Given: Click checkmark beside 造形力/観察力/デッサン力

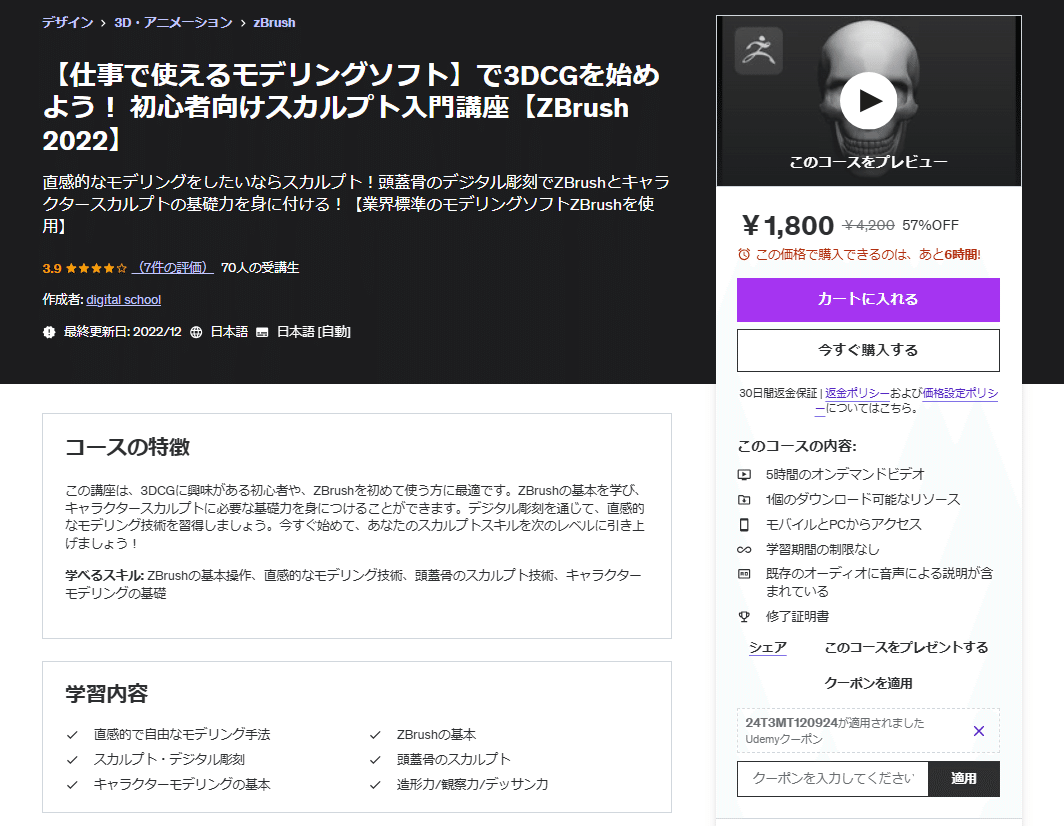Looking at the screenshot, I should (x=375, y=785).
